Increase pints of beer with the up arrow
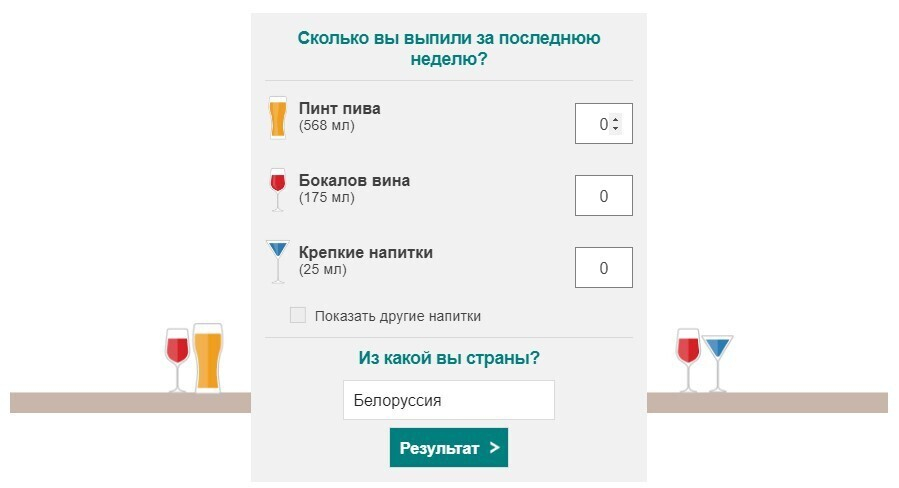The height and width of the screenshot is (488, 899). (616, 120)
